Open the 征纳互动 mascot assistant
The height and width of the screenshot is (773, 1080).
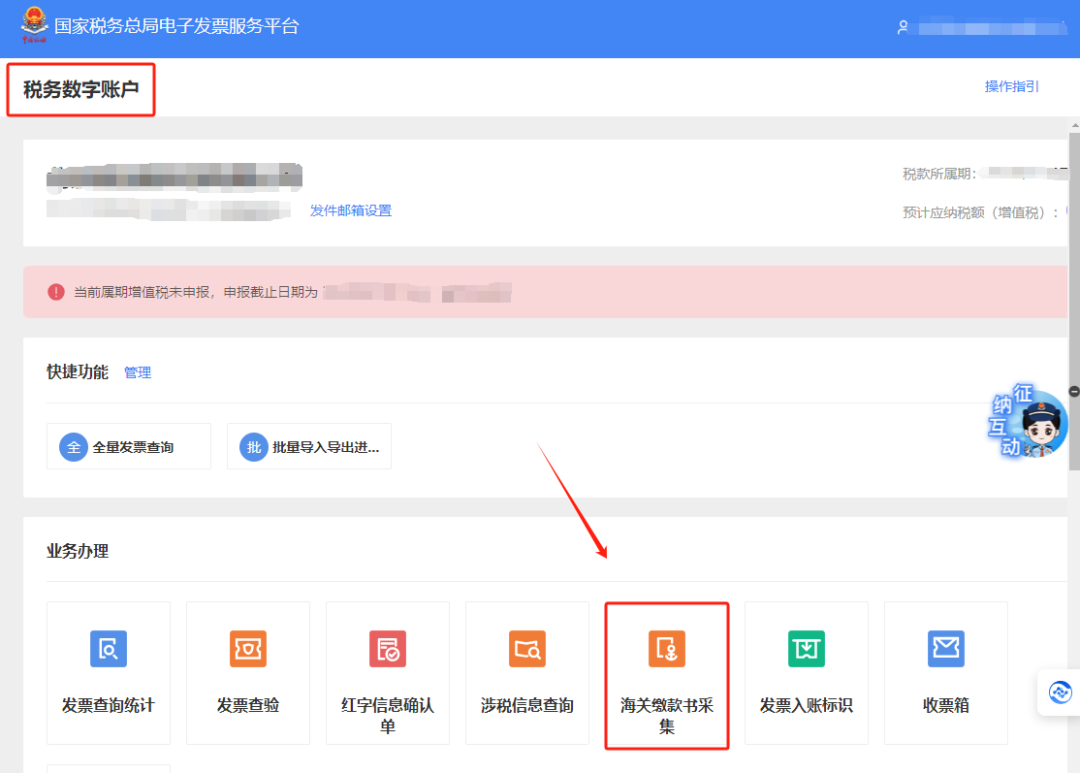[1029, 421]
